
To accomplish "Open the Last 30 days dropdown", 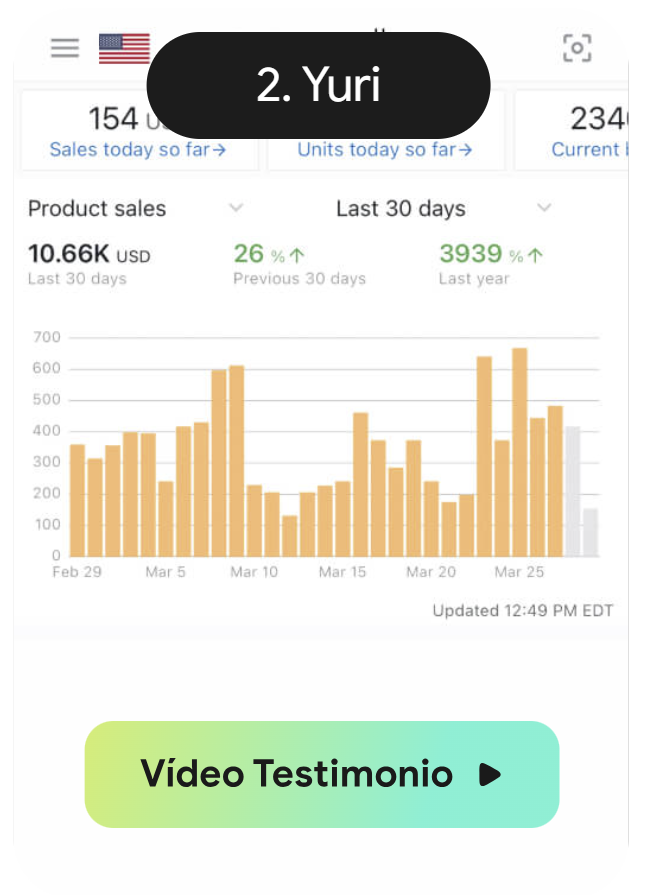I will pyautogui.click(x=544, y=208).
